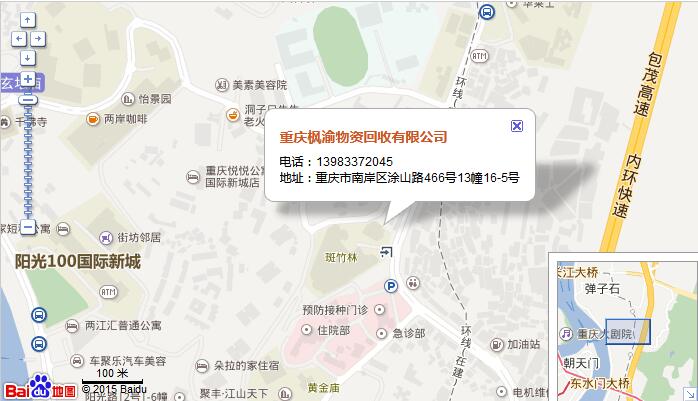The image size is (698, 401).
Task: Open the 加油站 gas station marker
Action: (x=496, y=344)
